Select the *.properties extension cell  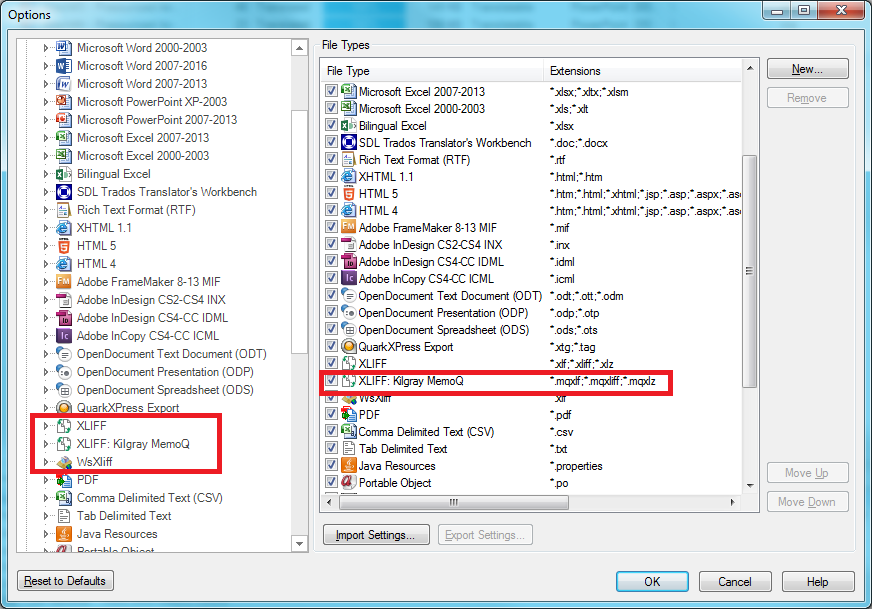click(576, 466)
